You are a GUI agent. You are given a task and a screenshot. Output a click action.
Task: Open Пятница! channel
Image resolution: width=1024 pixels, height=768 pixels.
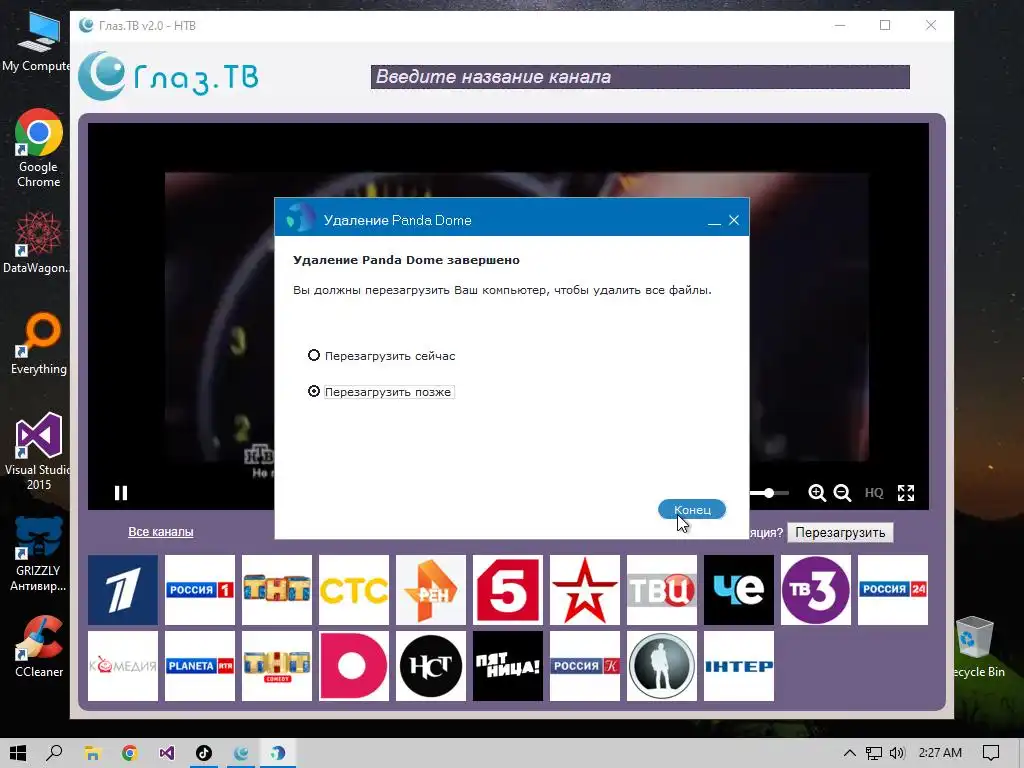pyautogui.click(x=508, y=665)
